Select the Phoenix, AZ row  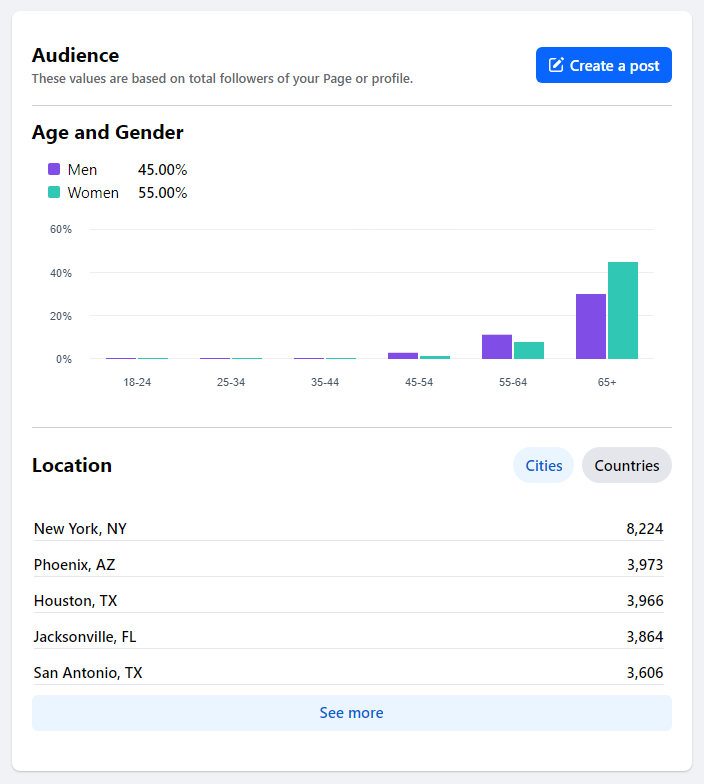pos(348,565)
